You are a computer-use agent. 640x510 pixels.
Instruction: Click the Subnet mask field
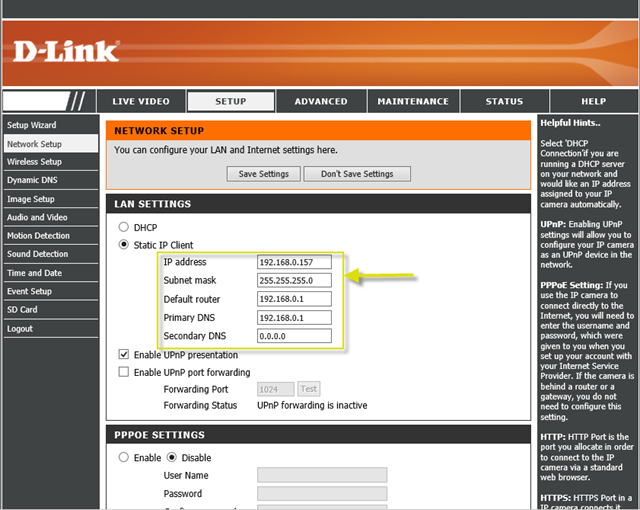(x=294, y=280)
